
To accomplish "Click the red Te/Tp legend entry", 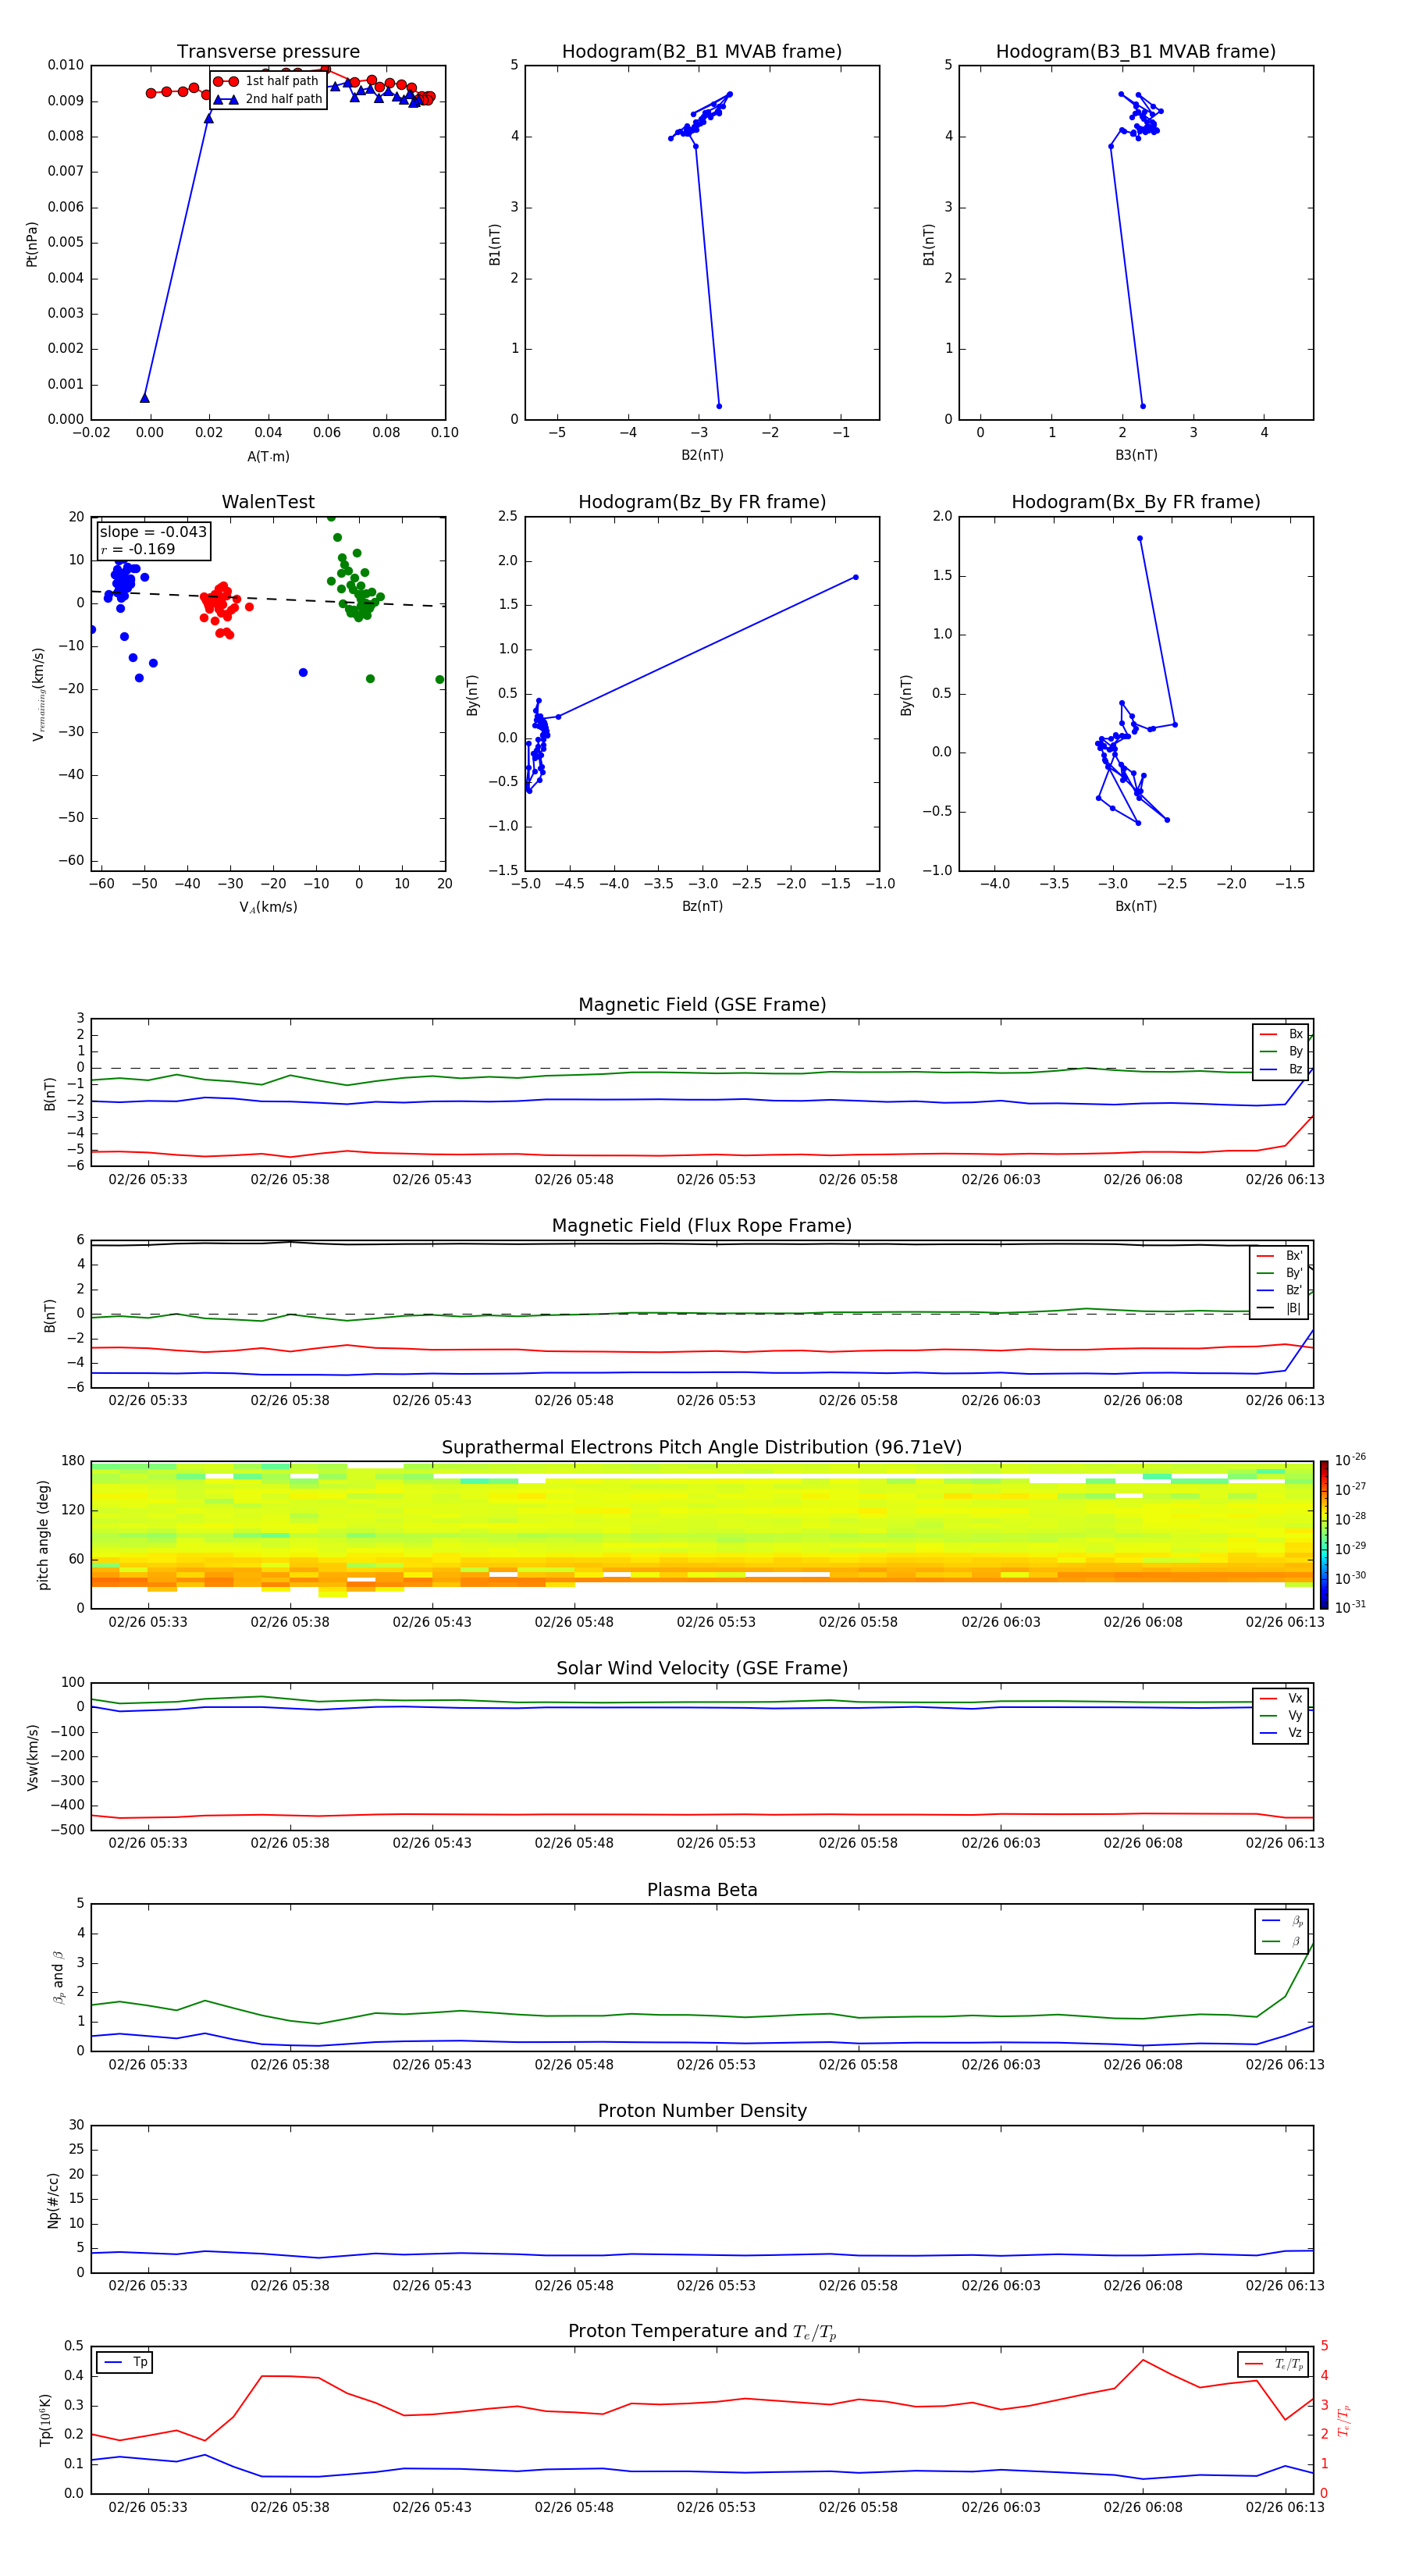I will 1274,2364.
